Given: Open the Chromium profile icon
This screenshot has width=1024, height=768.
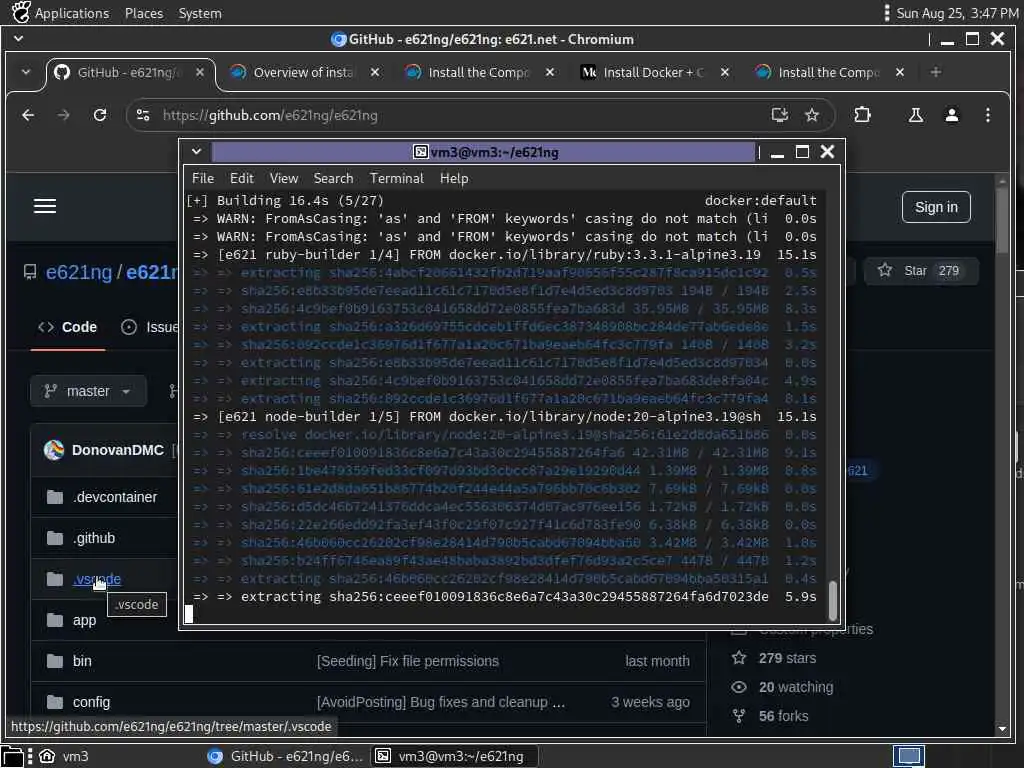Looking at the screenshot, I should (x=952, y=116).
